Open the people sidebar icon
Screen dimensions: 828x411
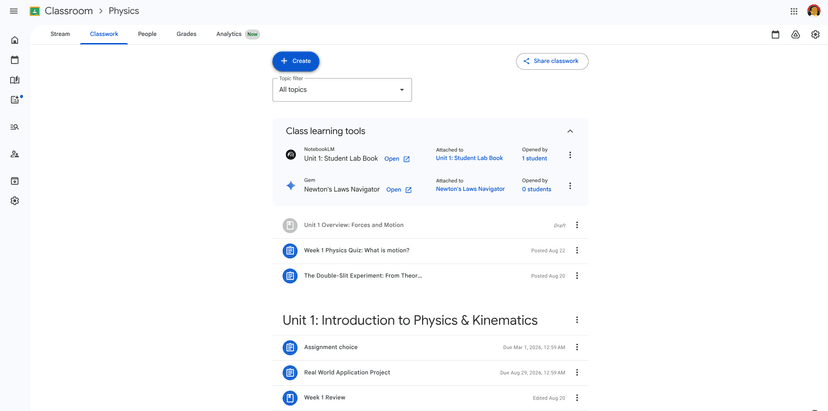point(15,154)
